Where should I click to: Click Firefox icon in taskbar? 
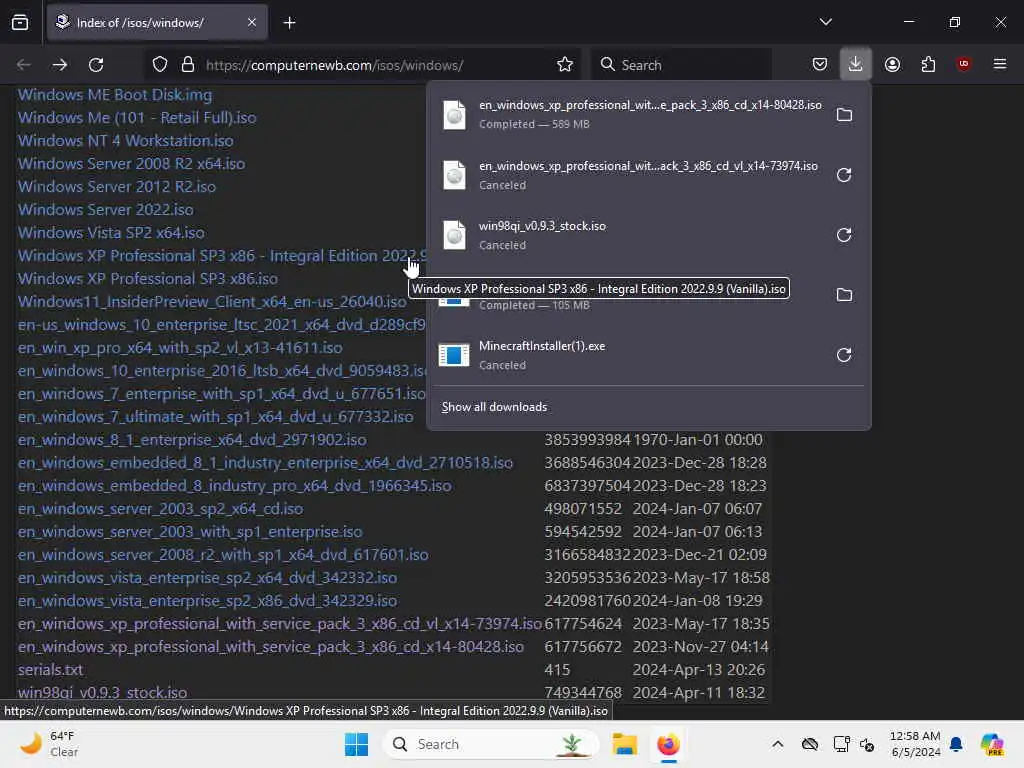tap(668, 744)
